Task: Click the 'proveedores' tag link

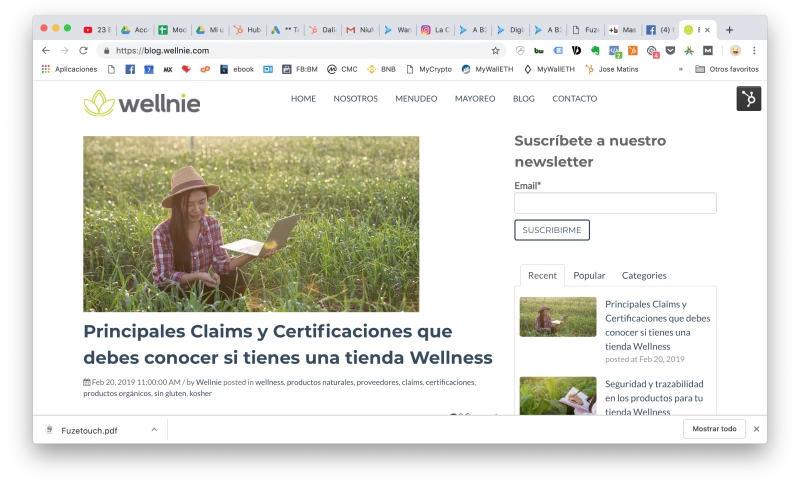Action: click(377, 382)
